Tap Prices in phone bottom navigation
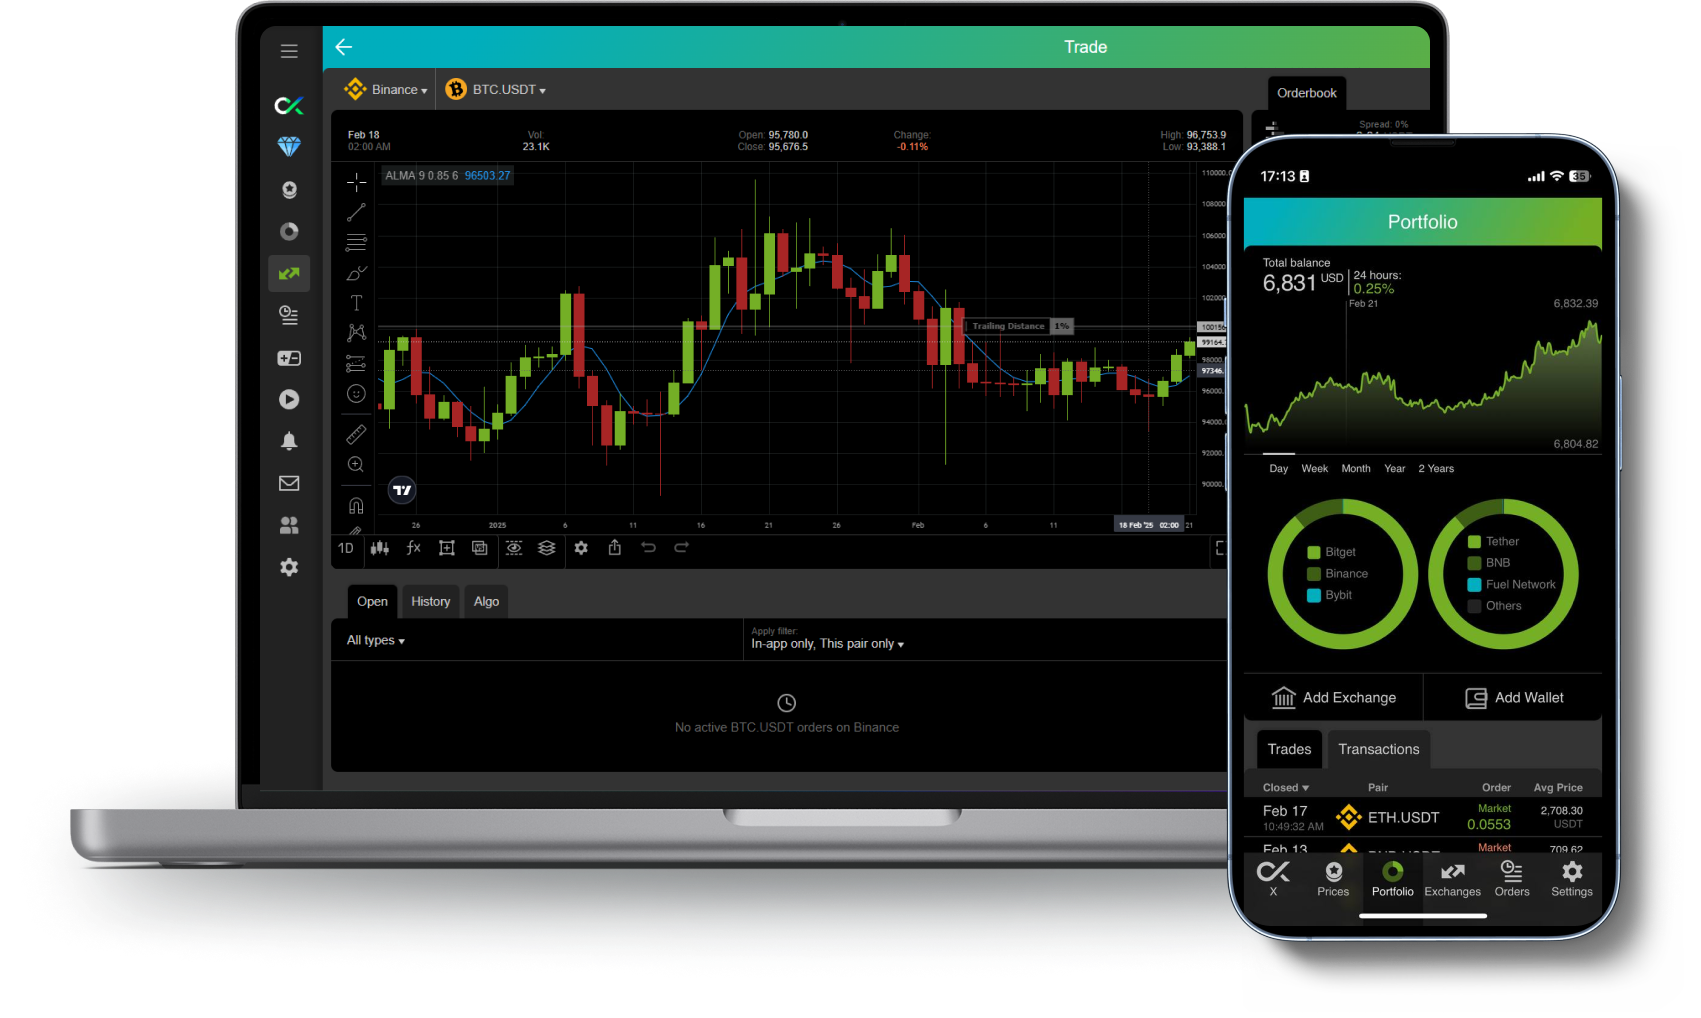This screenshot has width=1701, height=1018. [x=1333, y=879]
